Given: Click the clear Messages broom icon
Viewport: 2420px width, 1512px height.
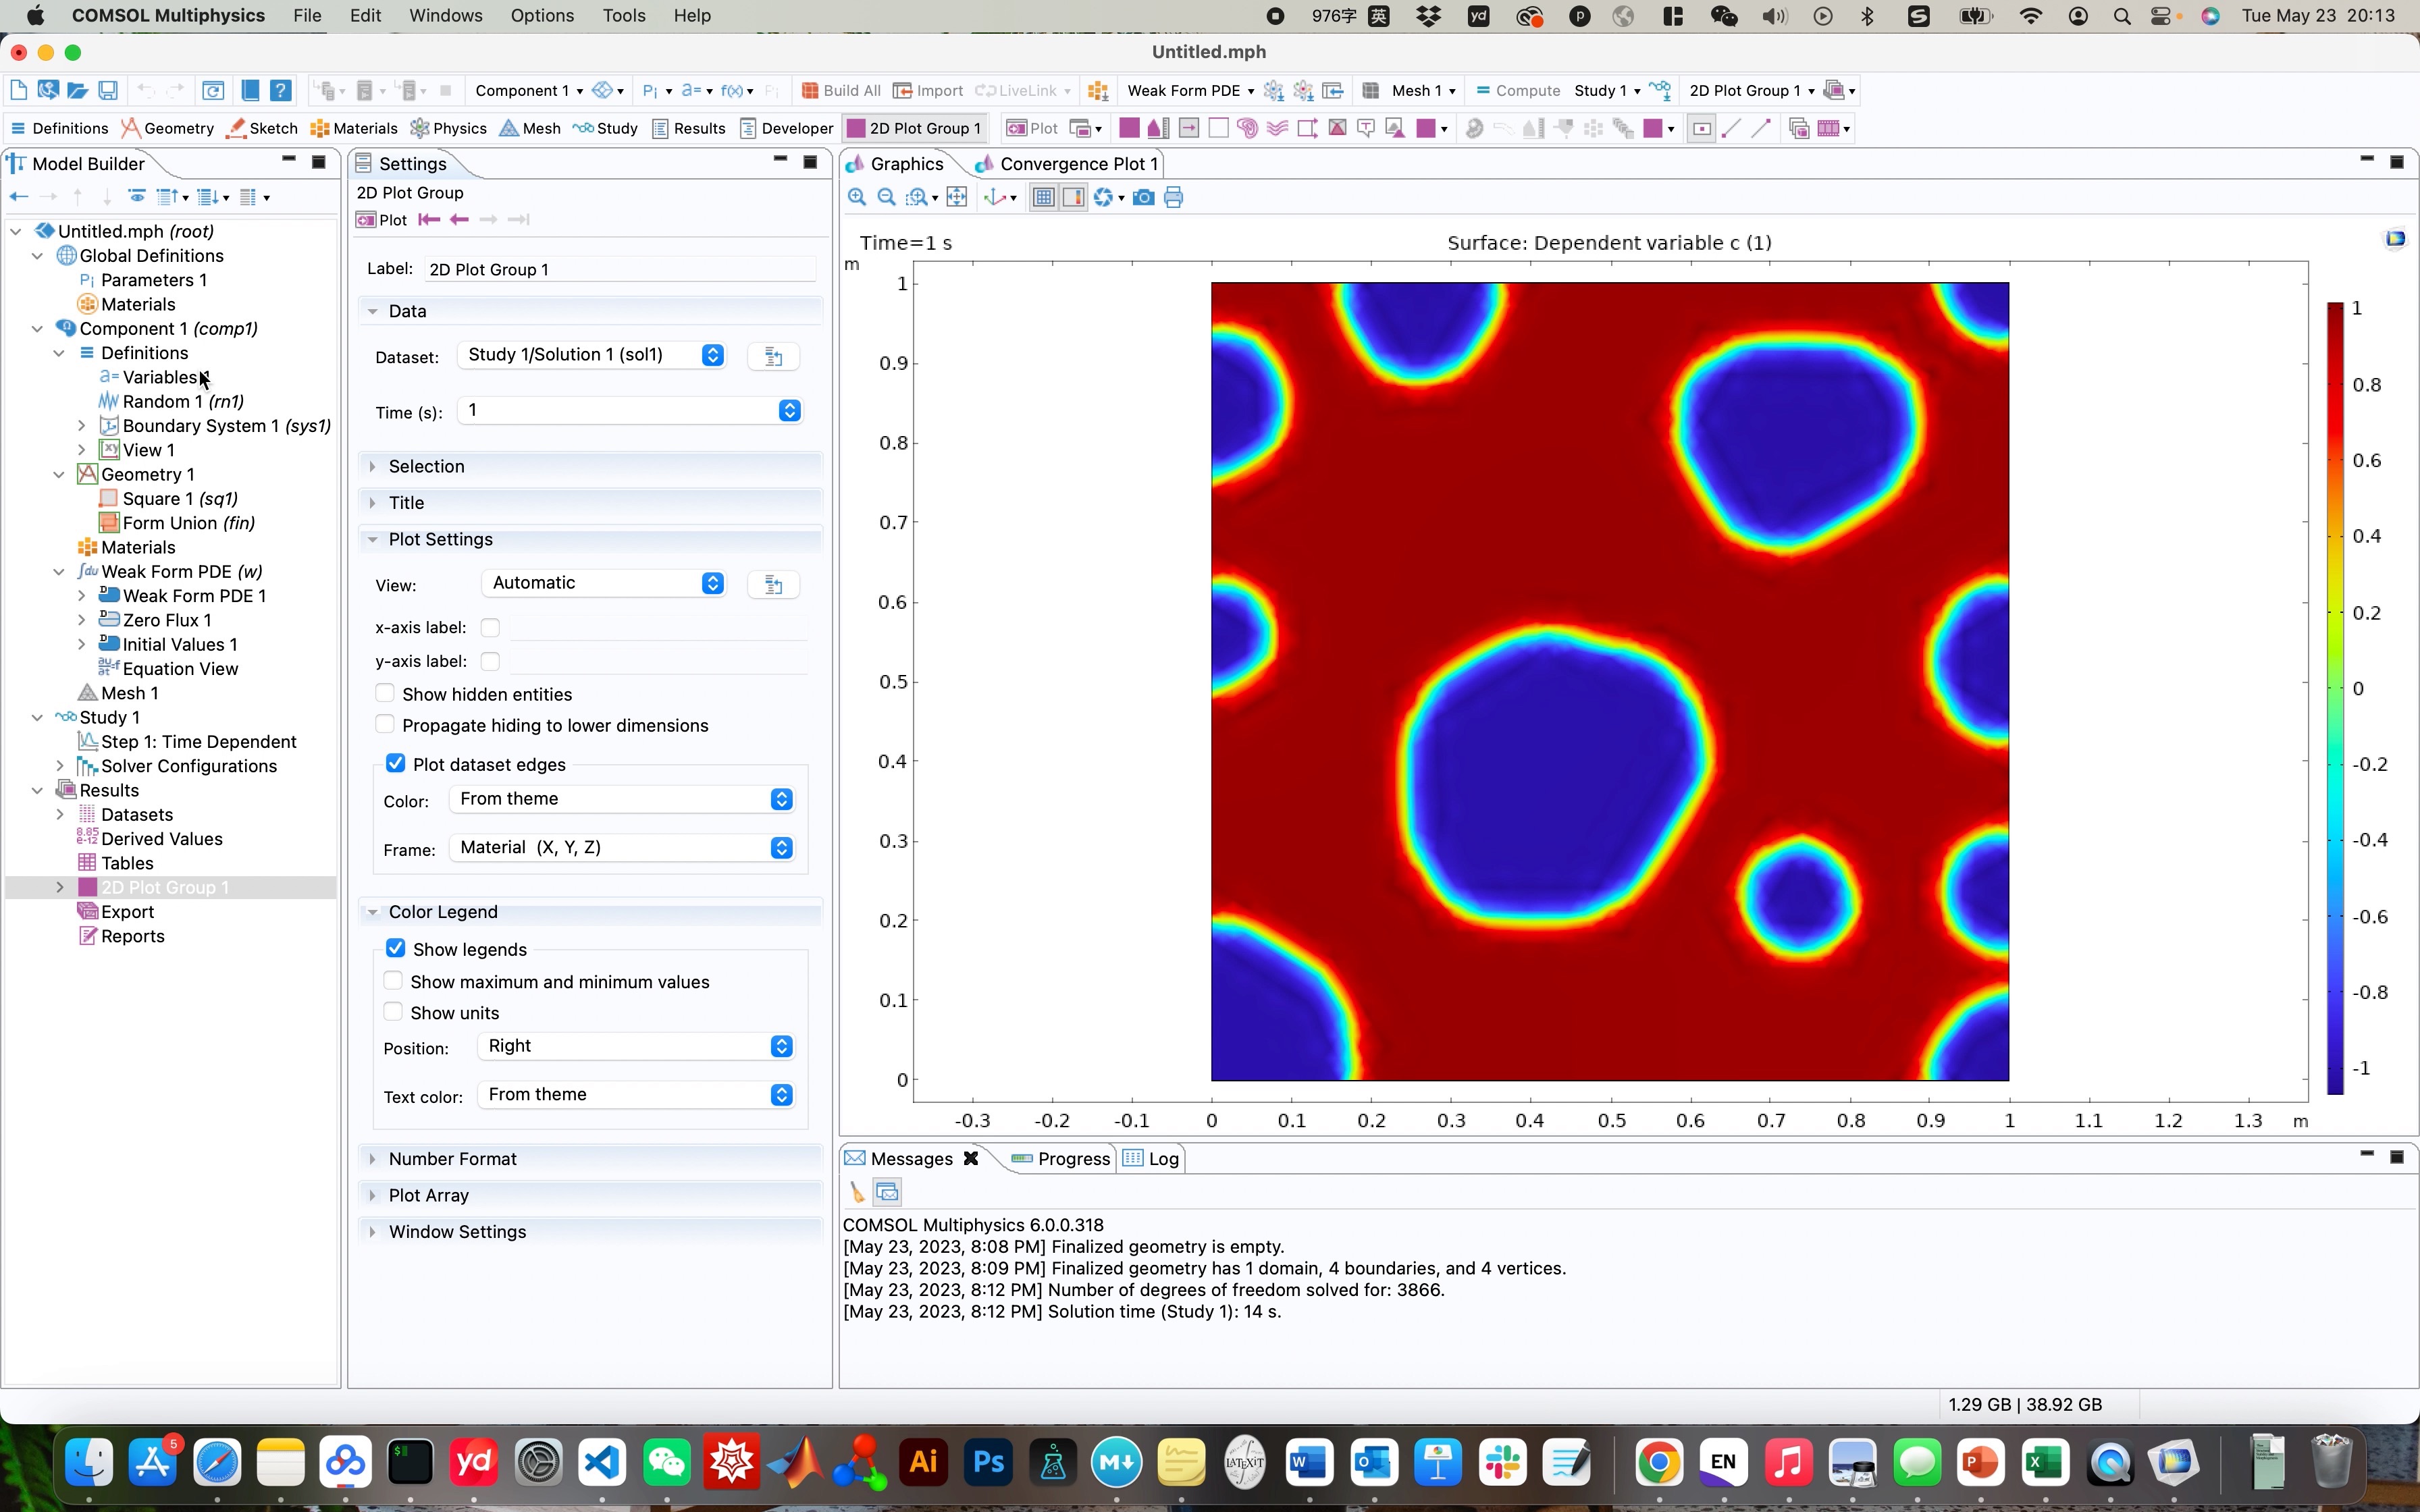Looking at the screenshot, I should click(857, 1192).
